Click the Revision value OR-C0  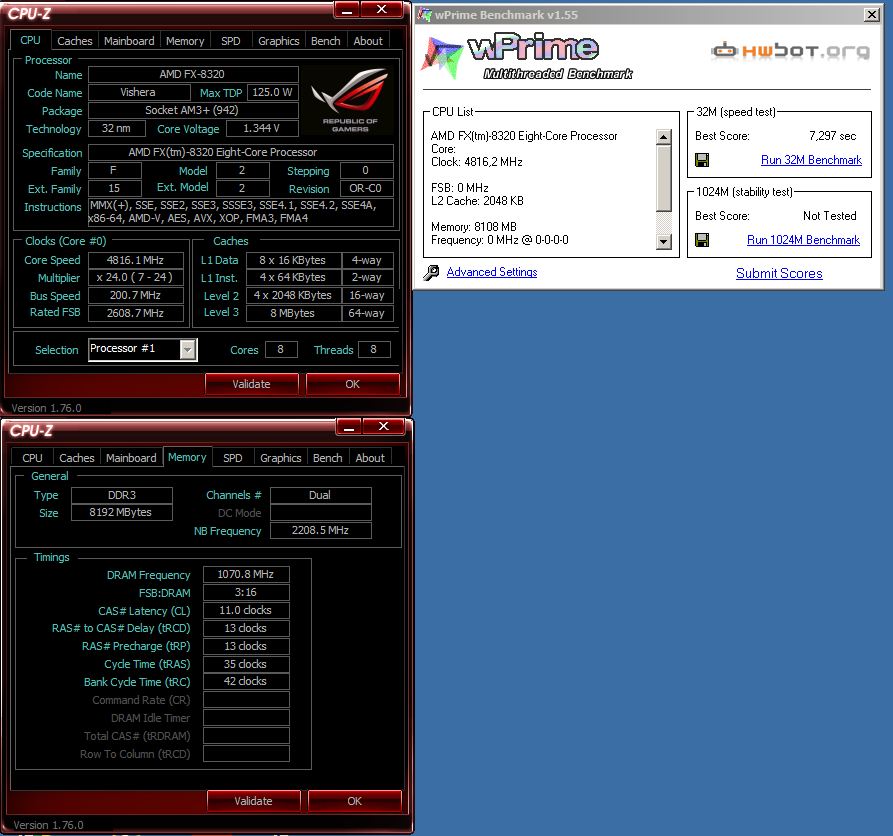(x=366, y=188)
